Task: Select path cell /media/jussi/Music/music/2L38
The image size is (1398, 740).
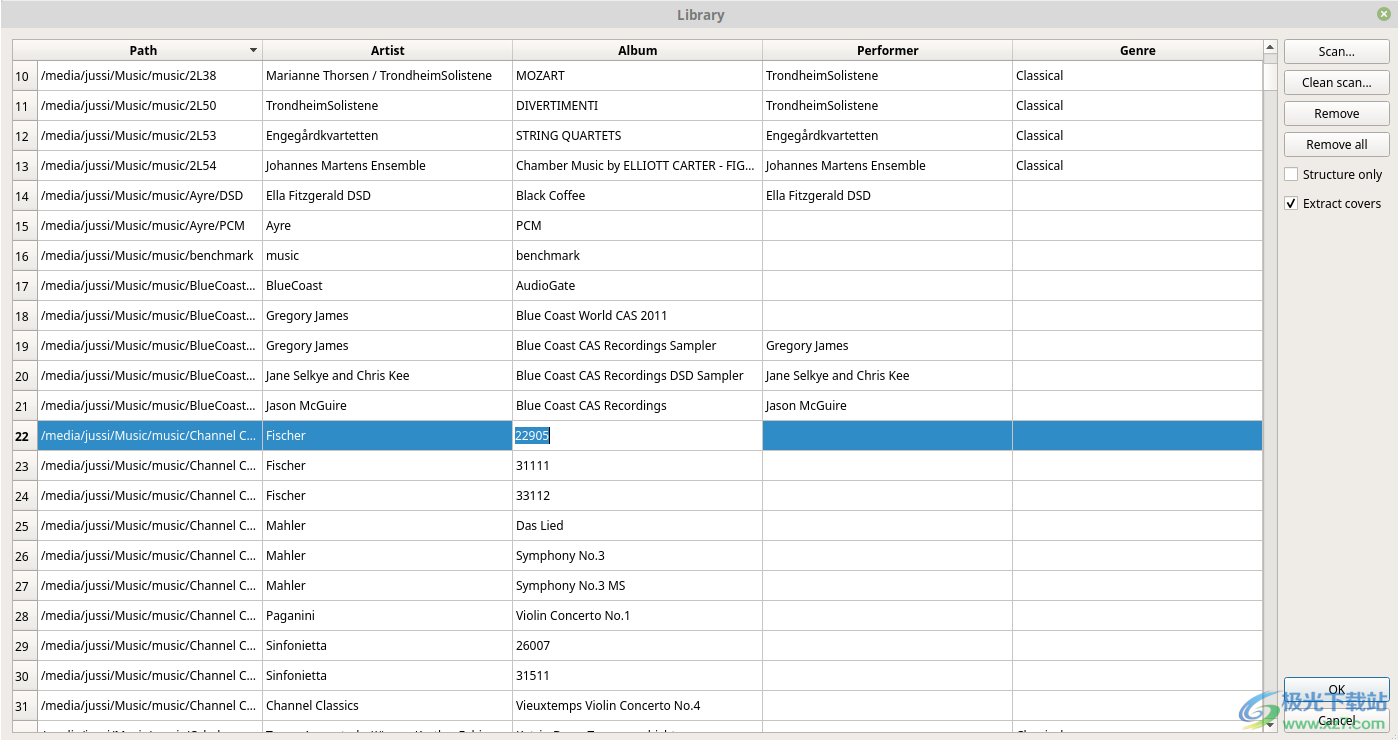Action: tap(150, 76)
